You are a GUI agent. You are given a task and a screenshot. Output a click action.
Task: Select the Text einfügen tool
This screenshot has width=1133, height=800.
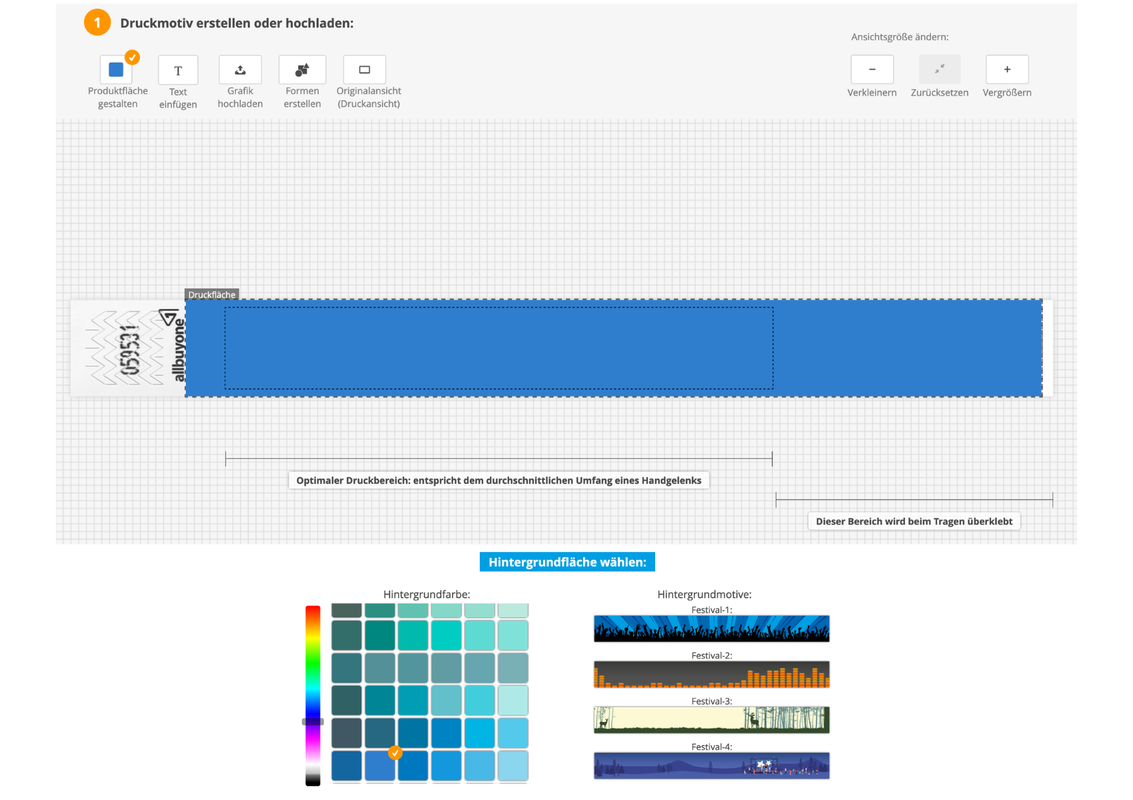coord(178,70)
